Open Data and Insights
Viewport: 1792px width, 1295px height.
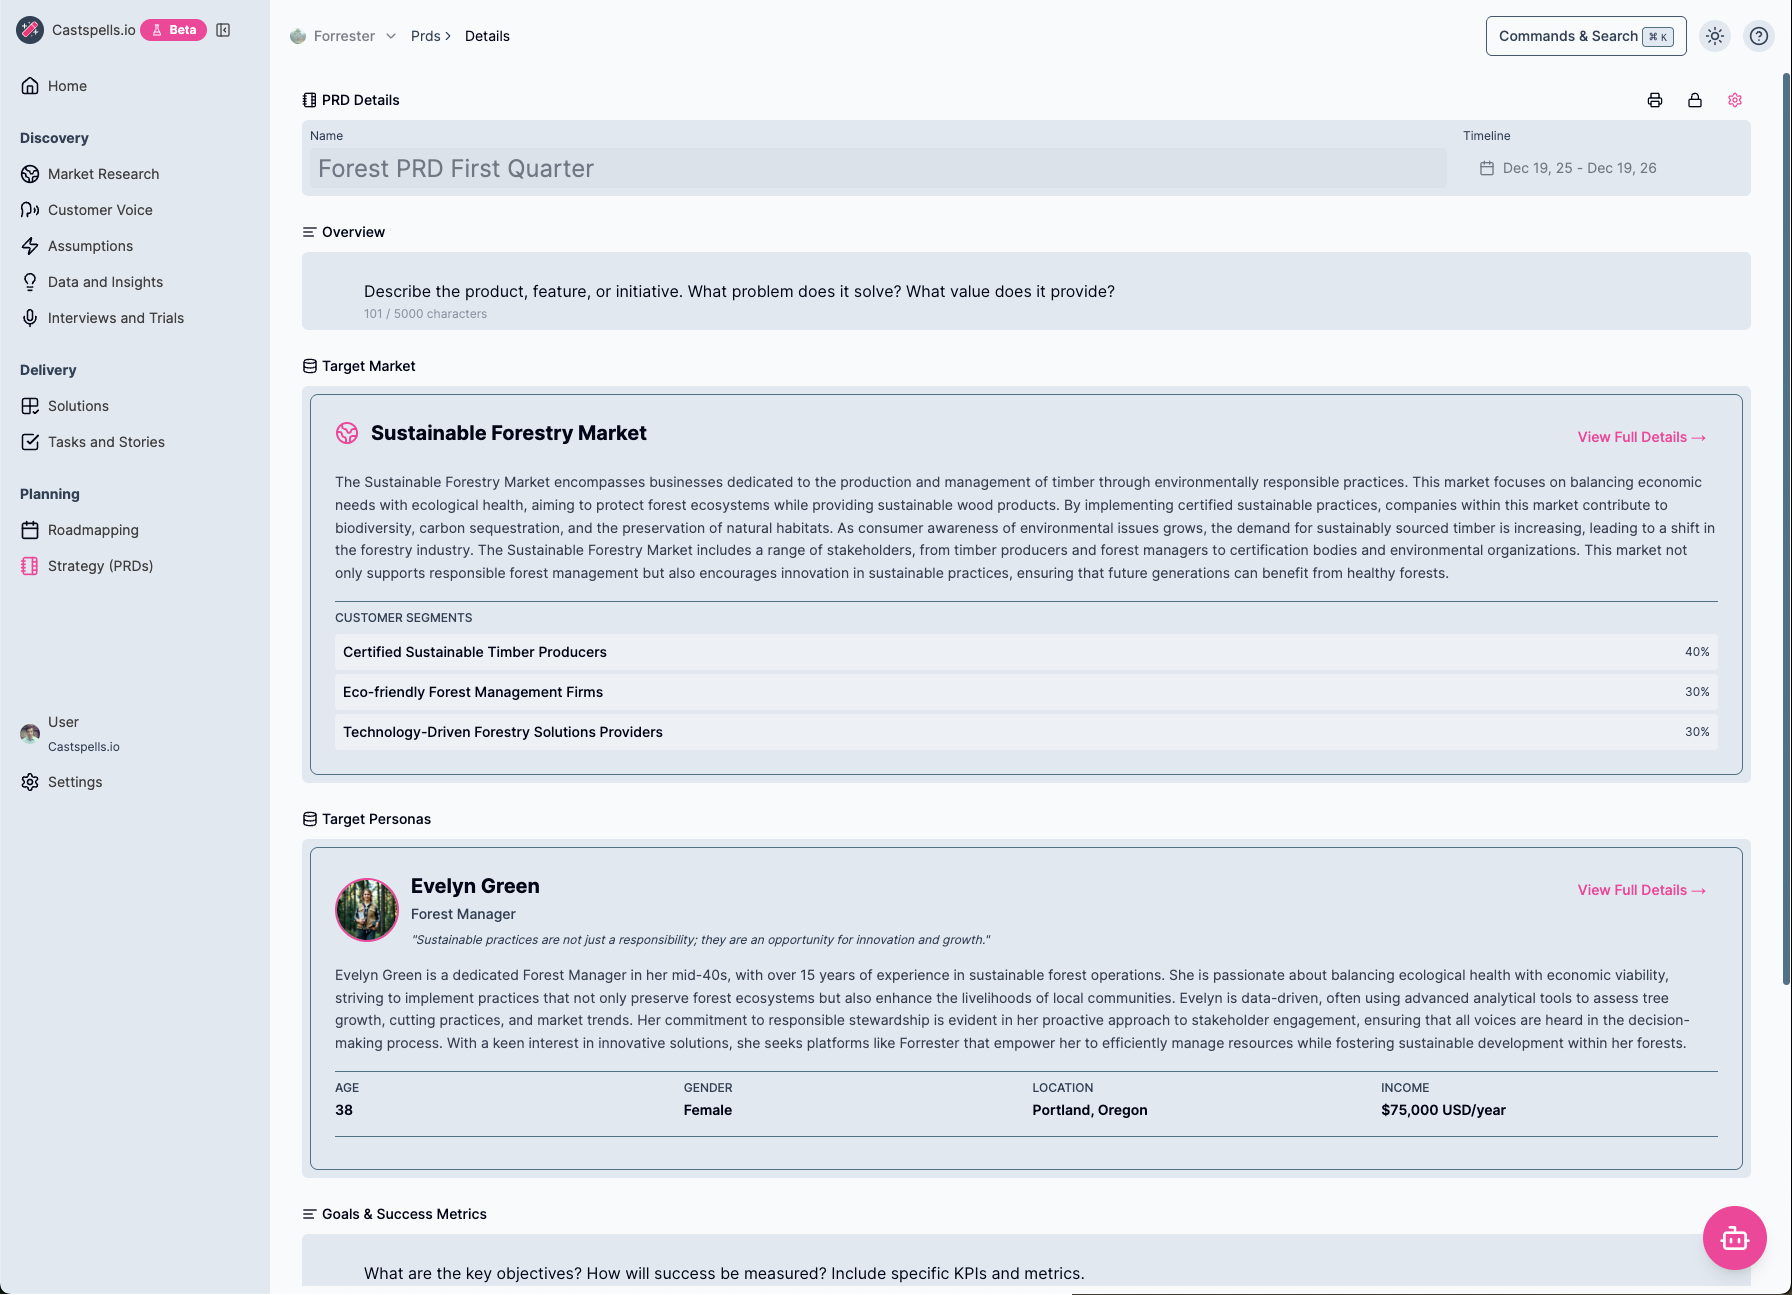pyautogui.click(x=105, y=281)
